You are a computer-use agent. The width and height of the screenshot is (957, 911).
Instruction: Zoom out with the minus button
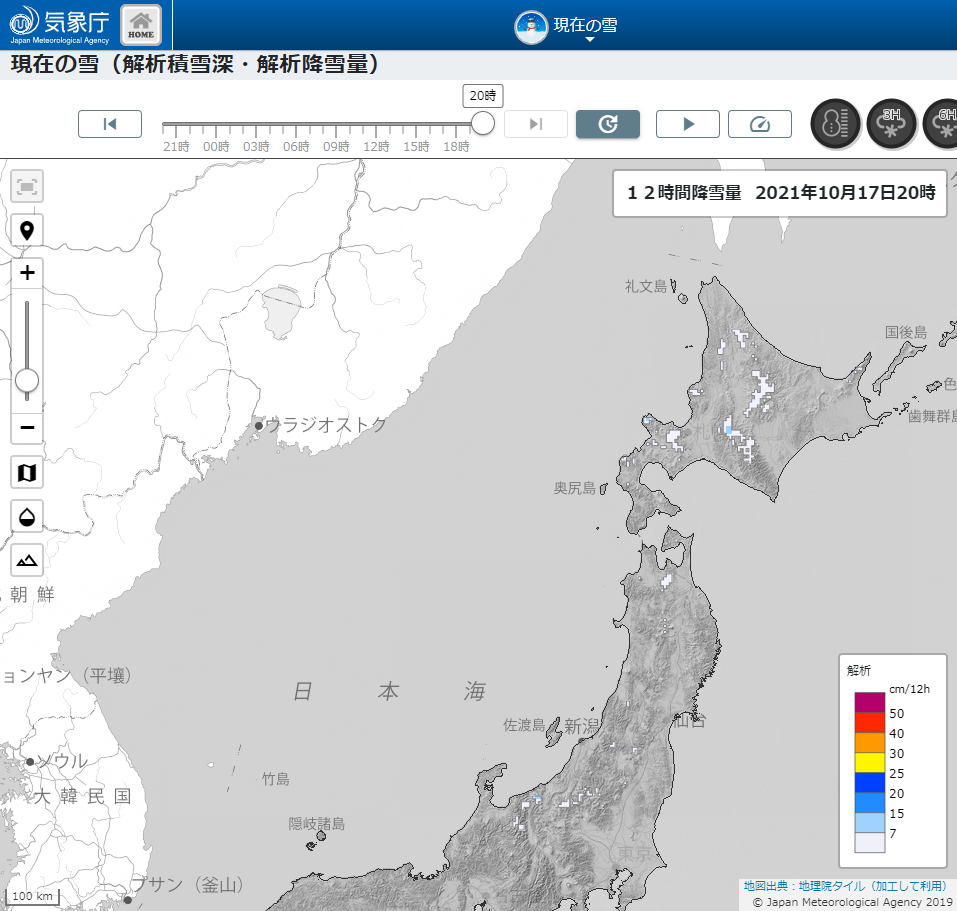pyautogui.click(x=27, y=428)
